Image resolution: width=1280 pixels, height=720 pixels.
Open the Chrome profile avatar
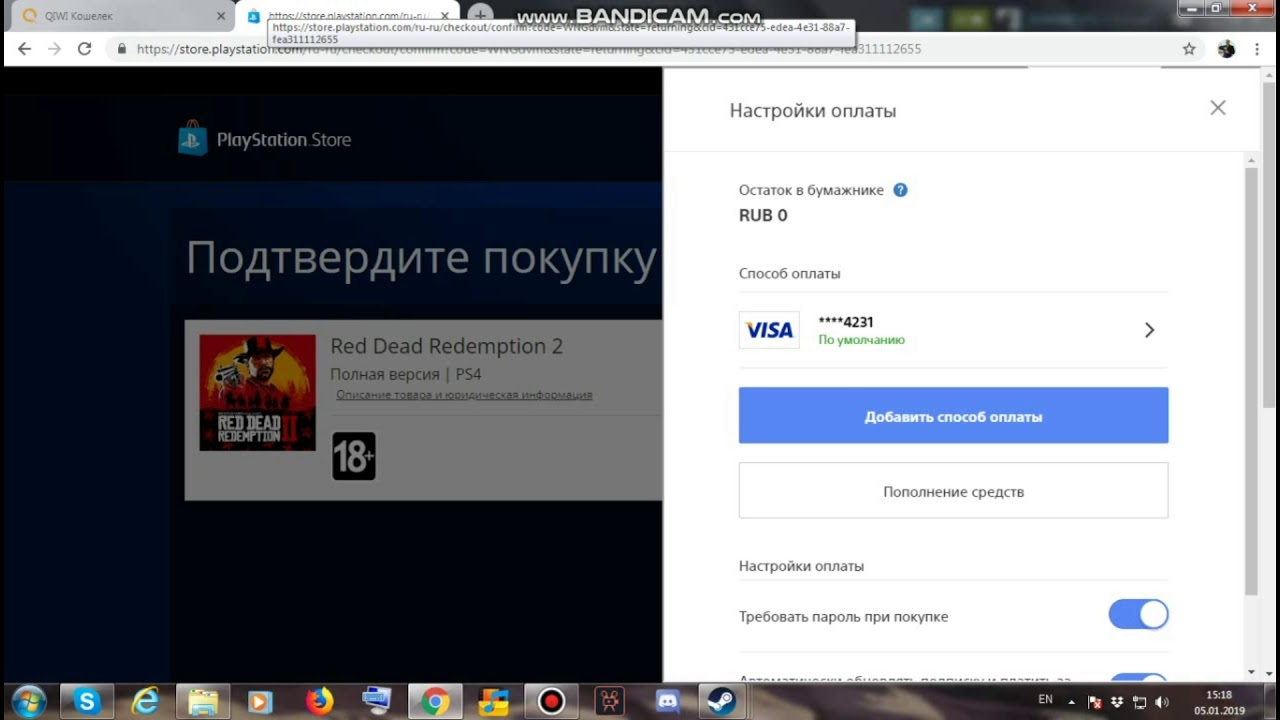click(x=1226, y=49)
